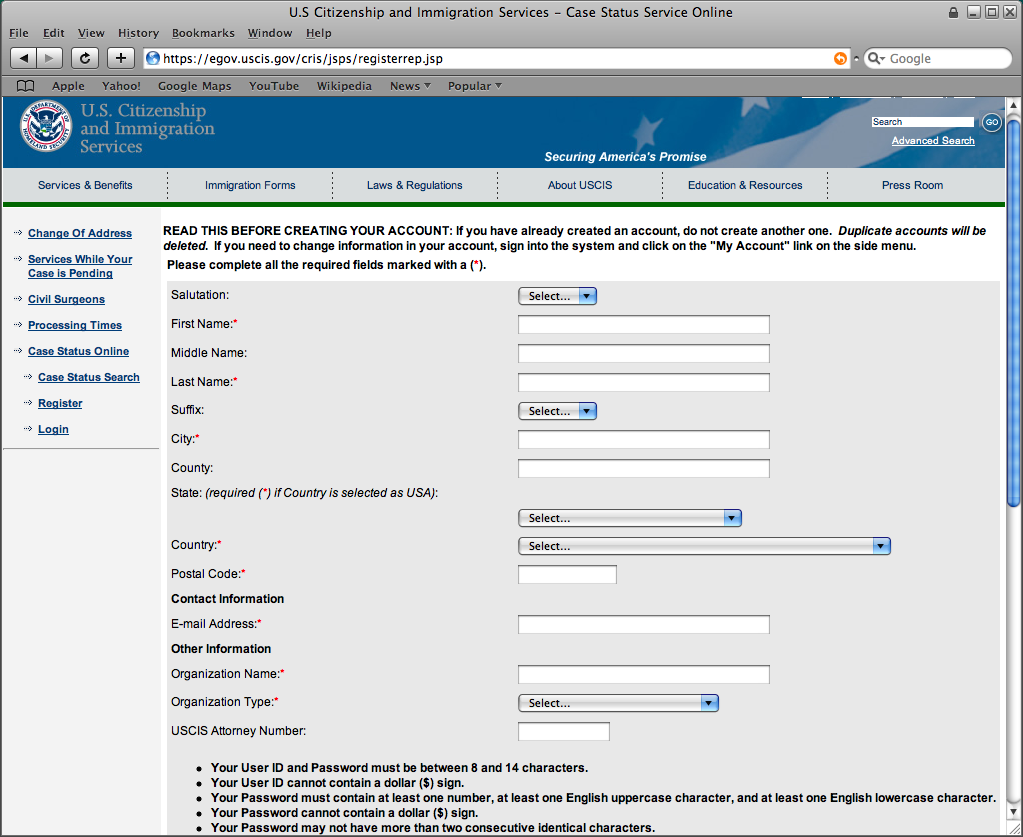Open the State select dropdown
Viewport: 1023px width, 837px height.
tap(629, 518)
